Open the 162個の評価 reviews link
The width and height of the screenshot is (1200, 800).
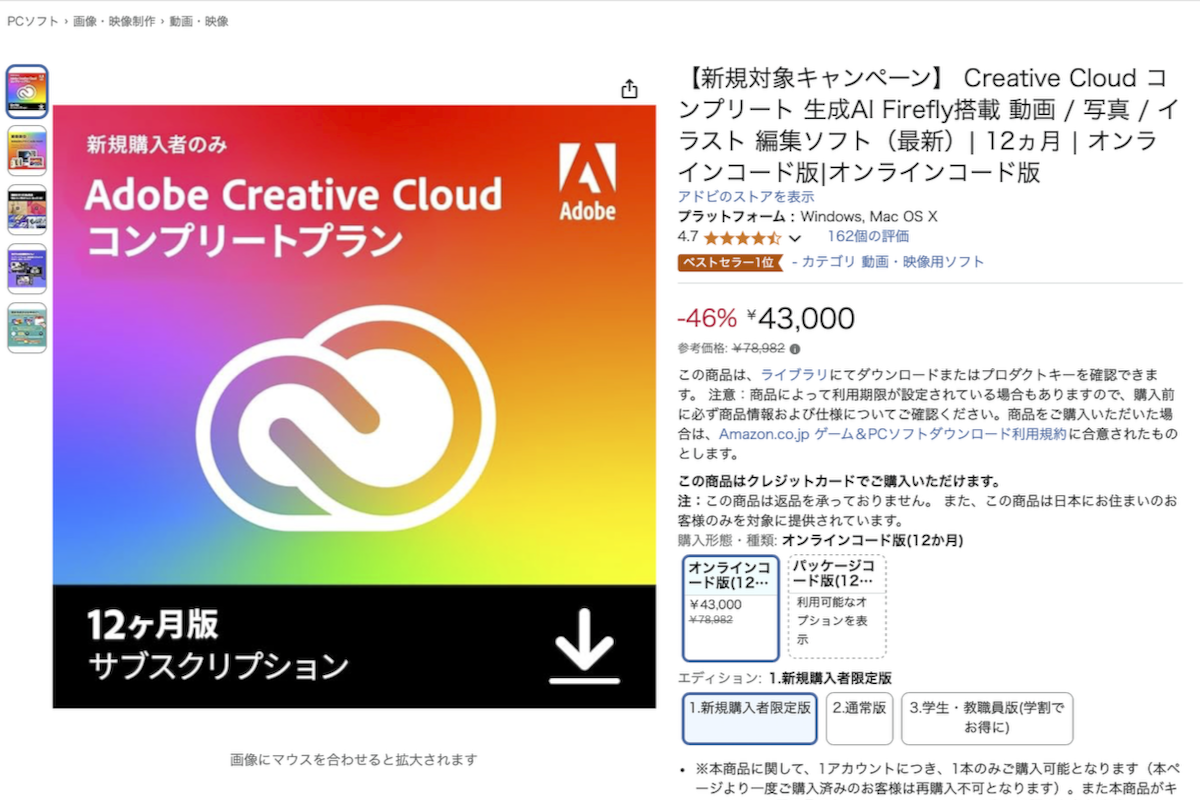(868, 237)
